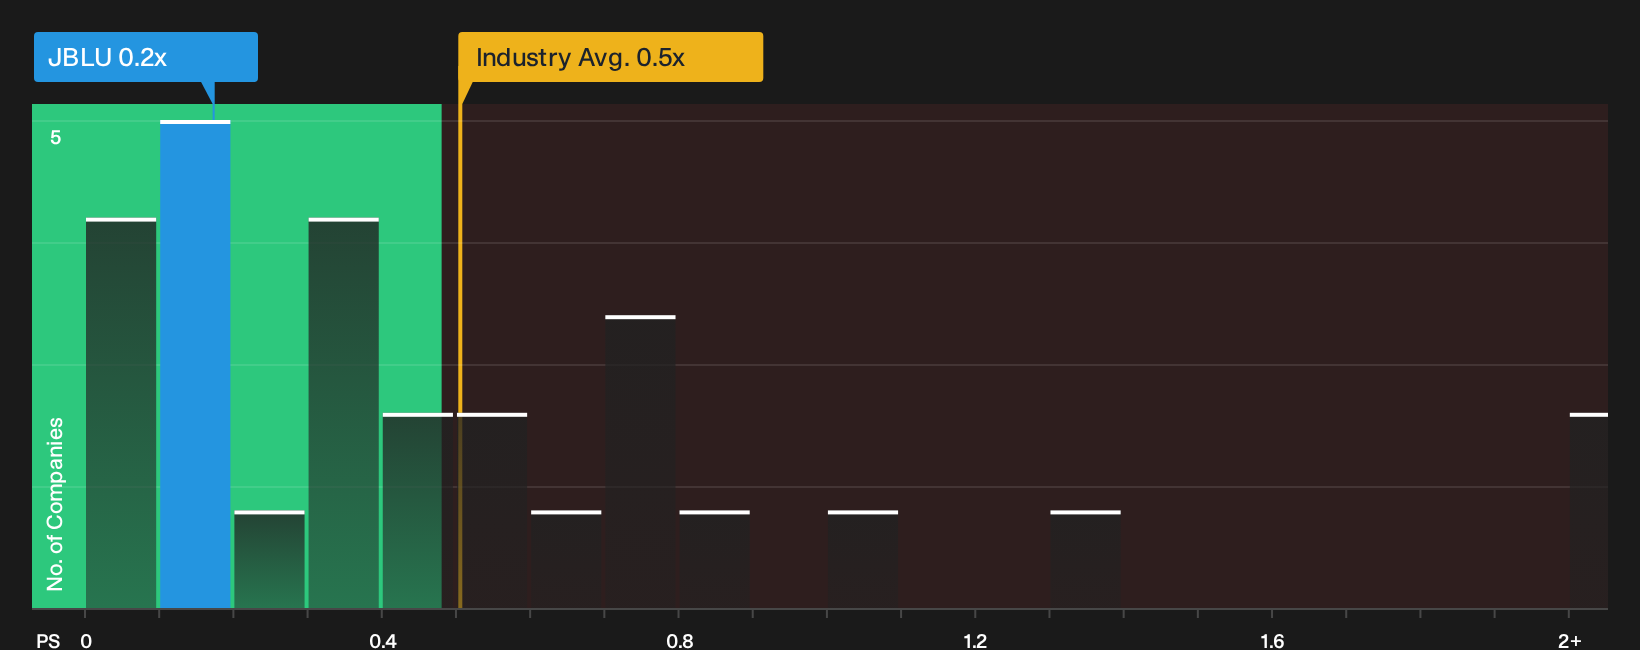Select the tall bar at PS 0.3

coord(344,413)
